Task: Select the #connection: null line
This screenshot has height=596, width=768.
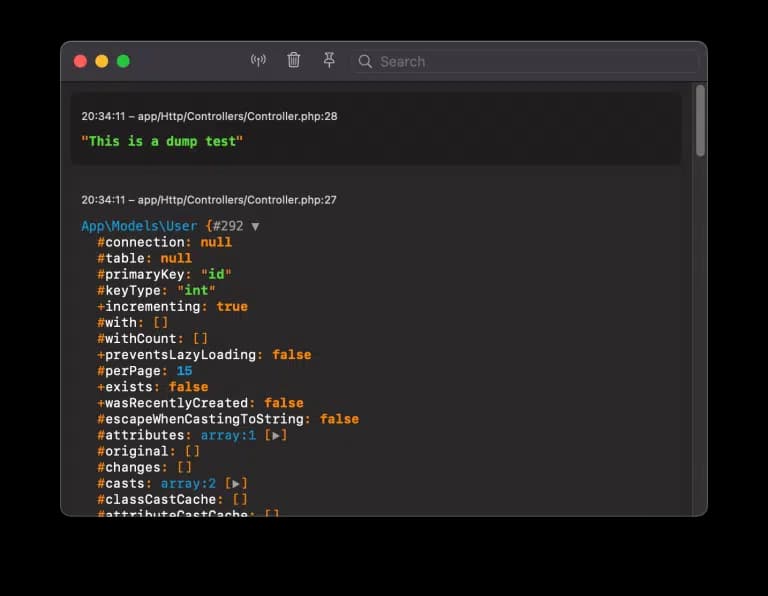Action: tap(164, 242)
